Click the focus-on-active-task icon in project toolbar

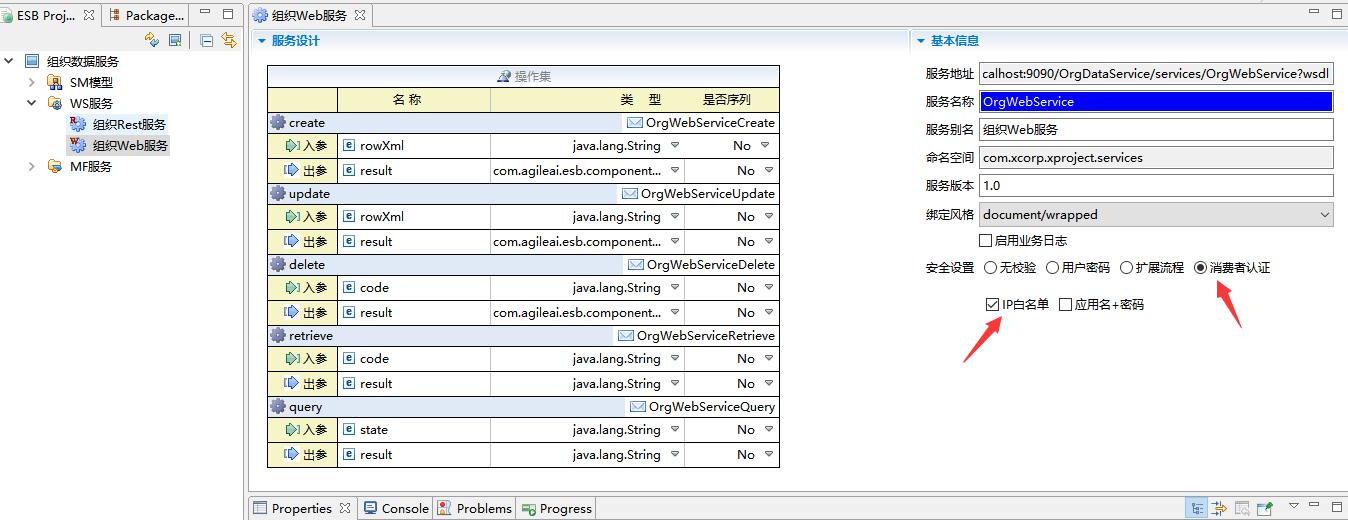pyautogui.click(x=176, y=40)
